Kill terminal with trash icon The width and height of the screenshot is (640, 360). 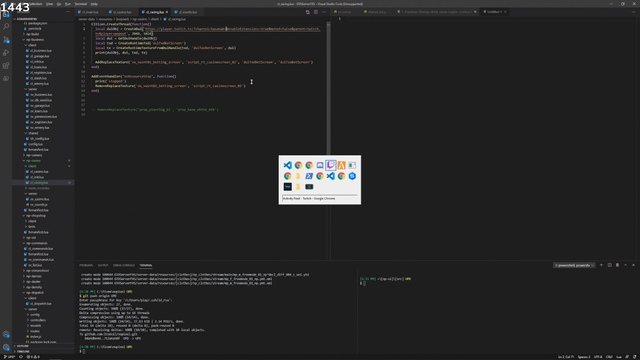point(617,265)
